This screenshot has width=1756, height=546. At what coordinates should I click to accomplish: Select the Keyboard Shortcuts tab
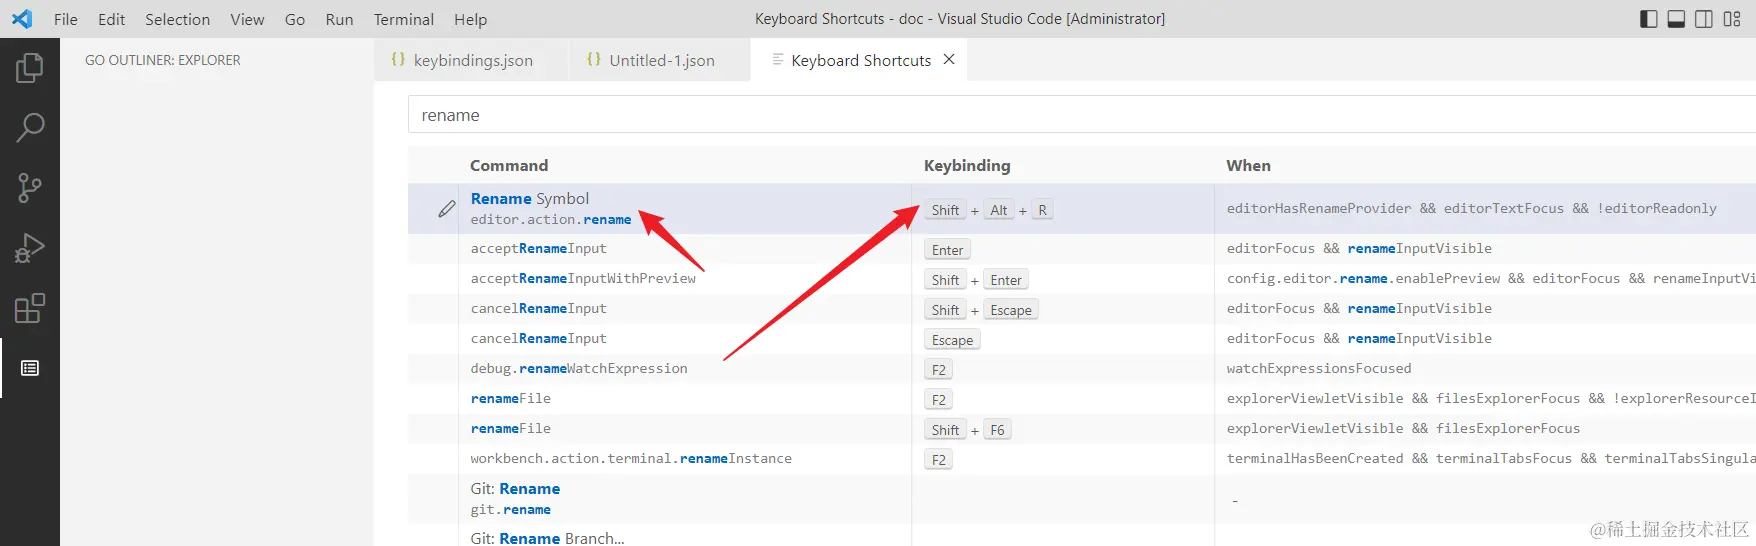[860, 60]
